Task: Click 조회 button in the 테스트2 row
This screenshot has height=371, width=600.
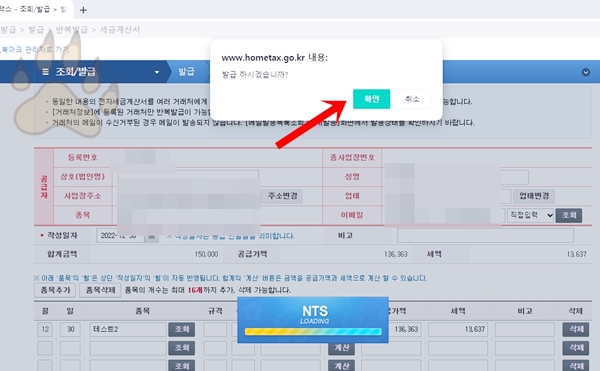Action: click(x=182, y=329)
